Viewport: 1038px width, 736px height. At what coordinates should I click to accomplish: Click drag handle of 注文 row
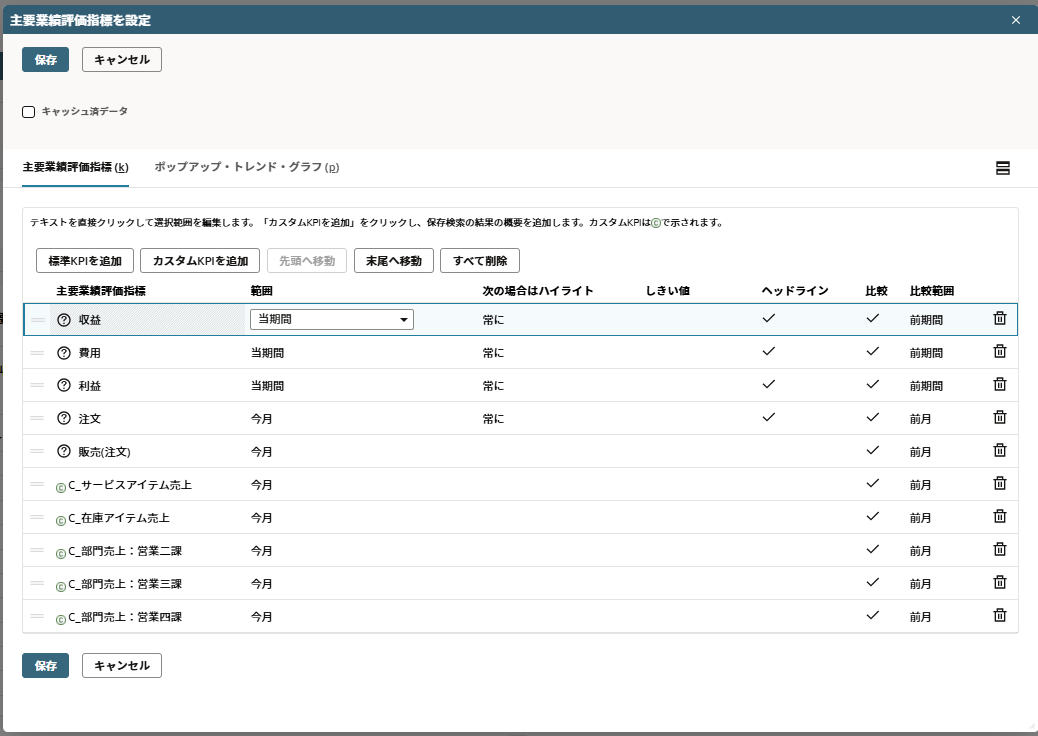pyautogui.click(x=38, y=418)
